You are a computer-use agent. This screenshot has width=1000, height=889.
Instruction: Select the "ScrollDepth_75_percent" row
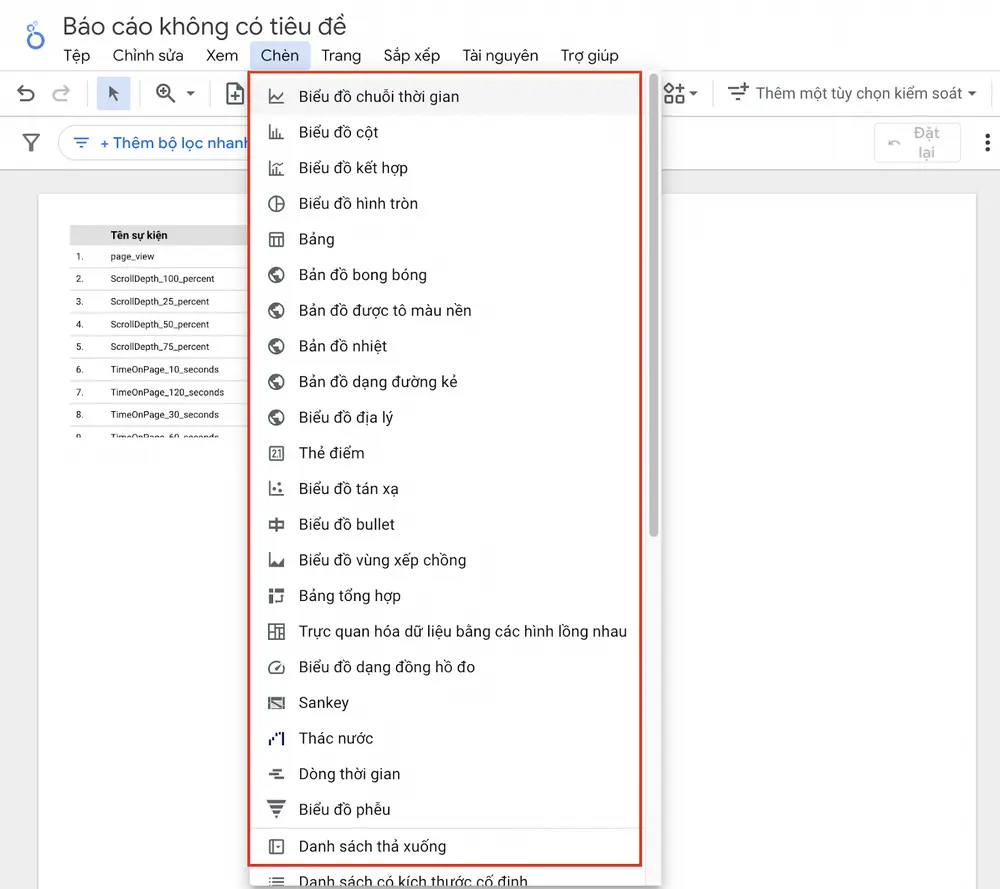click(x=158, y=347)
